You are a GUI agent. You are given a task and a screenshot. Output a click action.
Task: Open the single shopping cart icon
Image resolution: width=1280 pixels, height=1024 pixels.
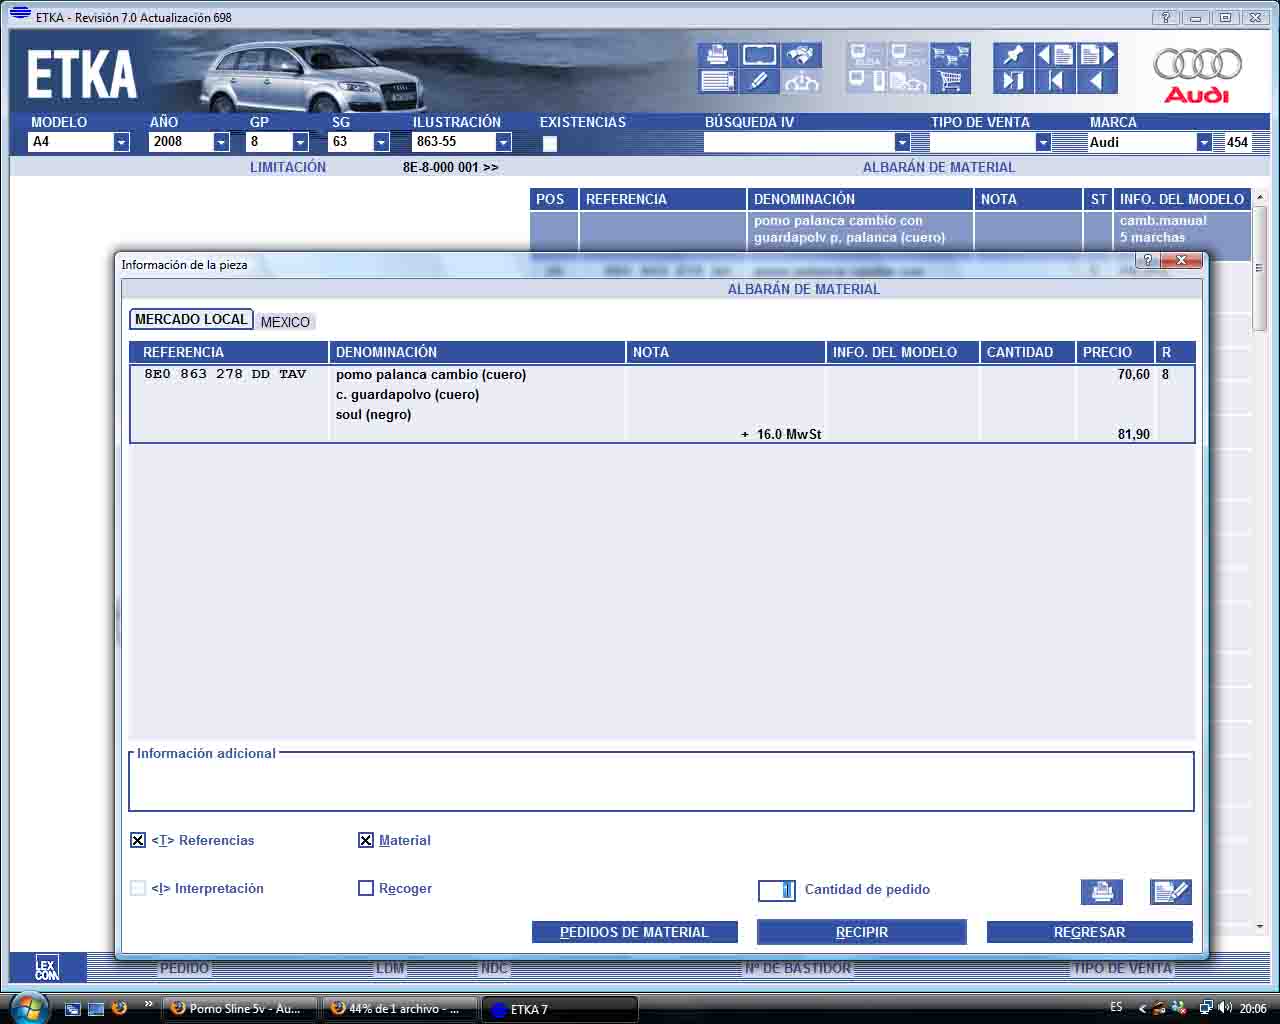[x=950, y=81]
